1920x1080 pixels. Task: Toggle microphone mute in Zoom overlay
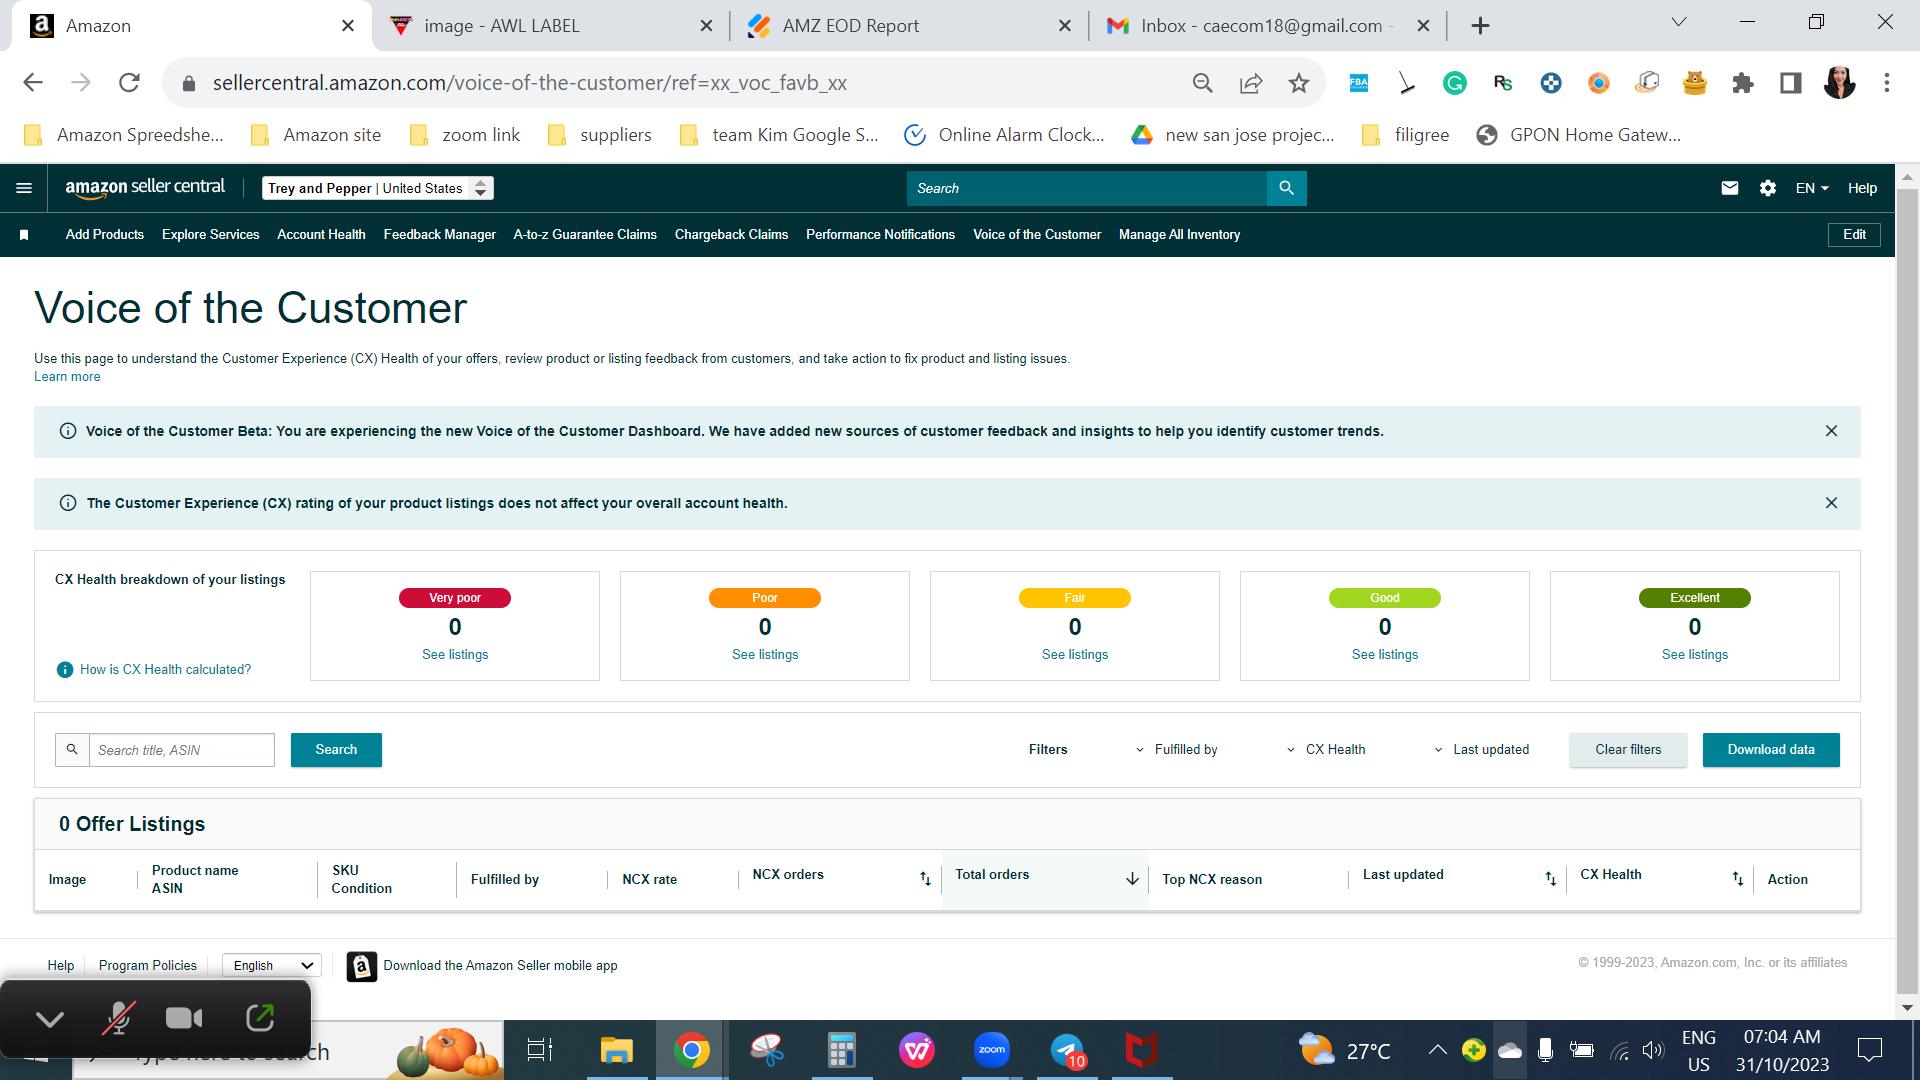click(x=118, y=1019)
